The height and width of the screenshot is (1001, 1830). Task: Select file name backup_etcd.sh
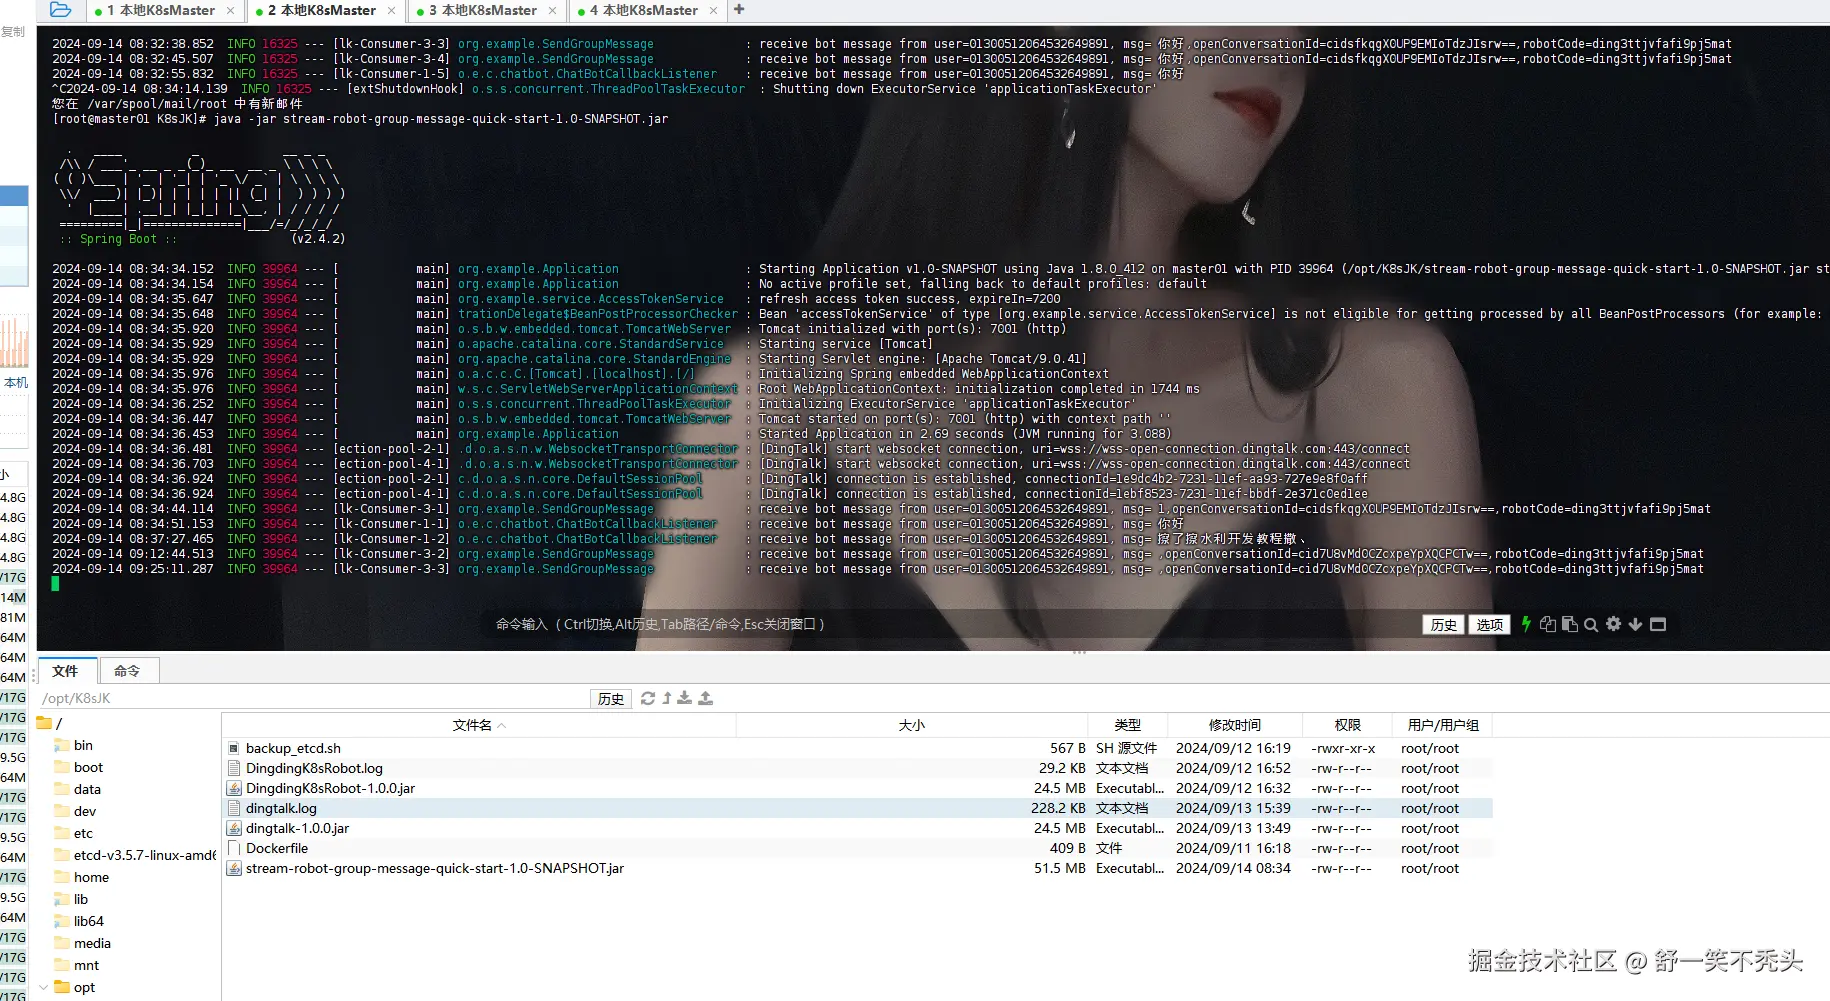(293, 748)
